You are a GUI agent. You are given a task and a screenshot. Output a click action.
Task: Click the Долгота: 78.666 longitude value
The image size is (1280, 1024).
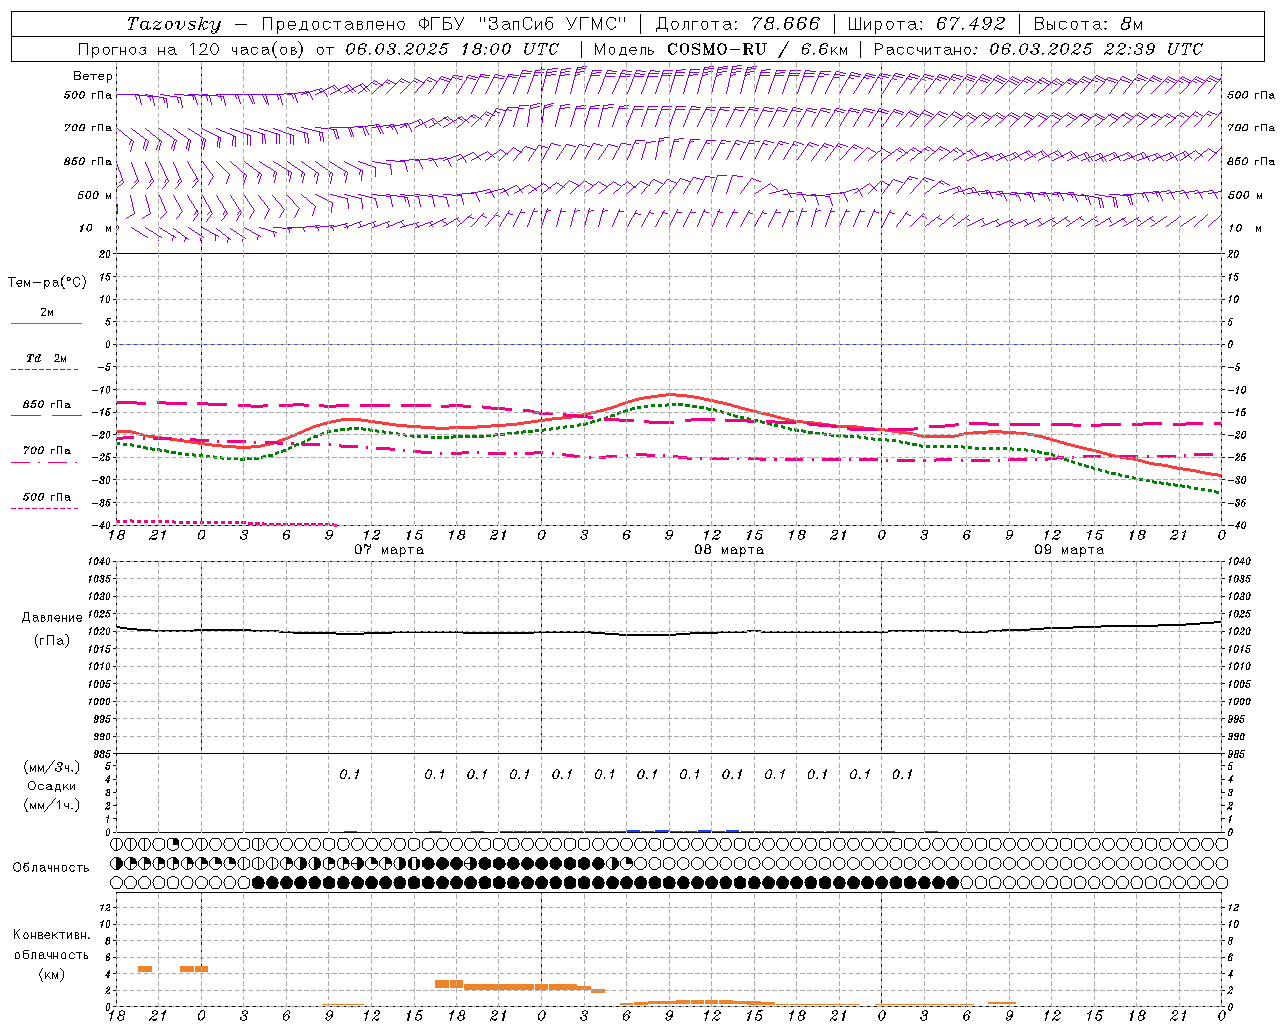737,24
